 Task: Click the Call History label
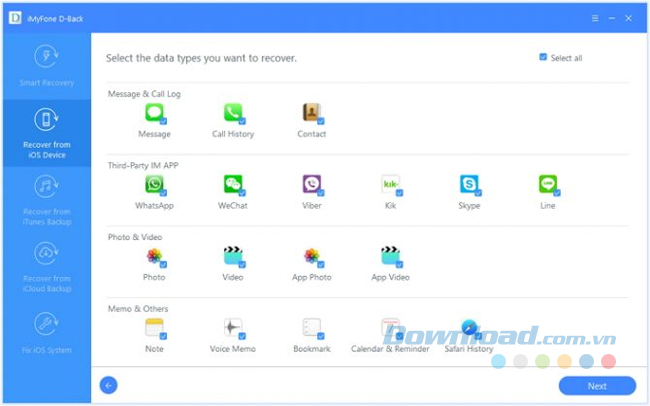[233, 134]
